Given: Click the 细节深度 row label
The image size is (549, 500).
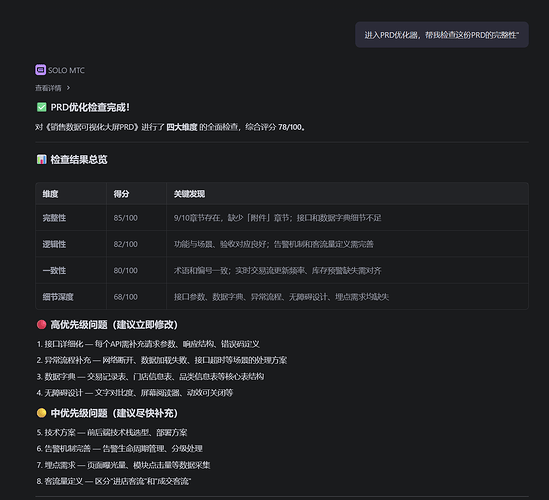Looking at the screenshot, I should pos(58,297).
